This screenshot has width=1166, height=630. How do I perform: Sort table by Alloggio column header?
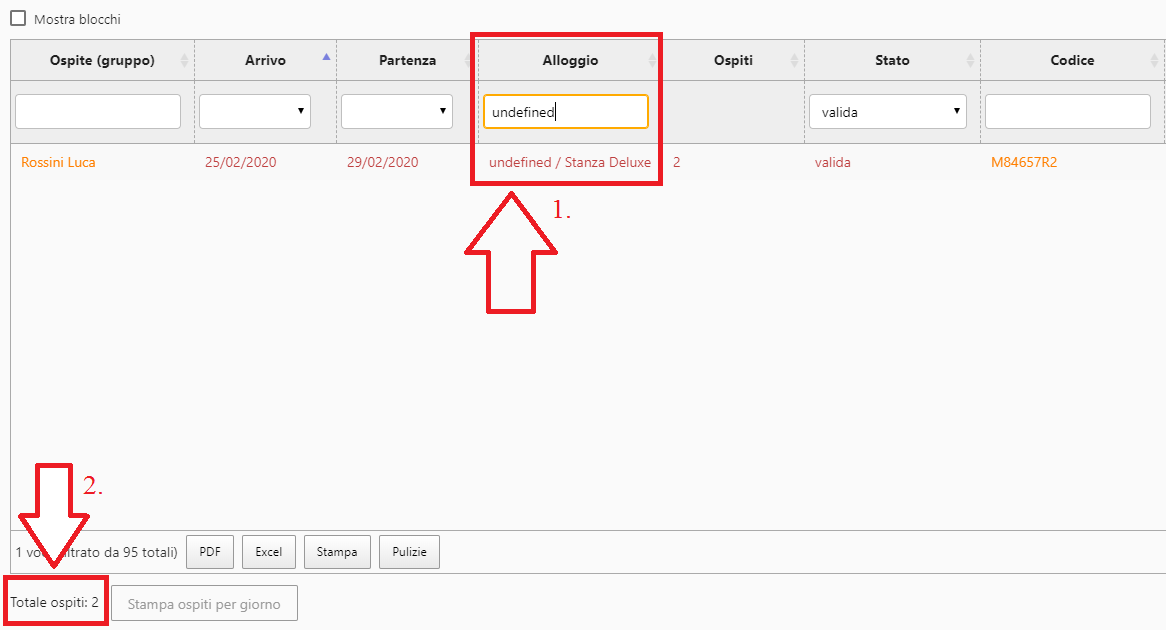[x=570, y=61]
